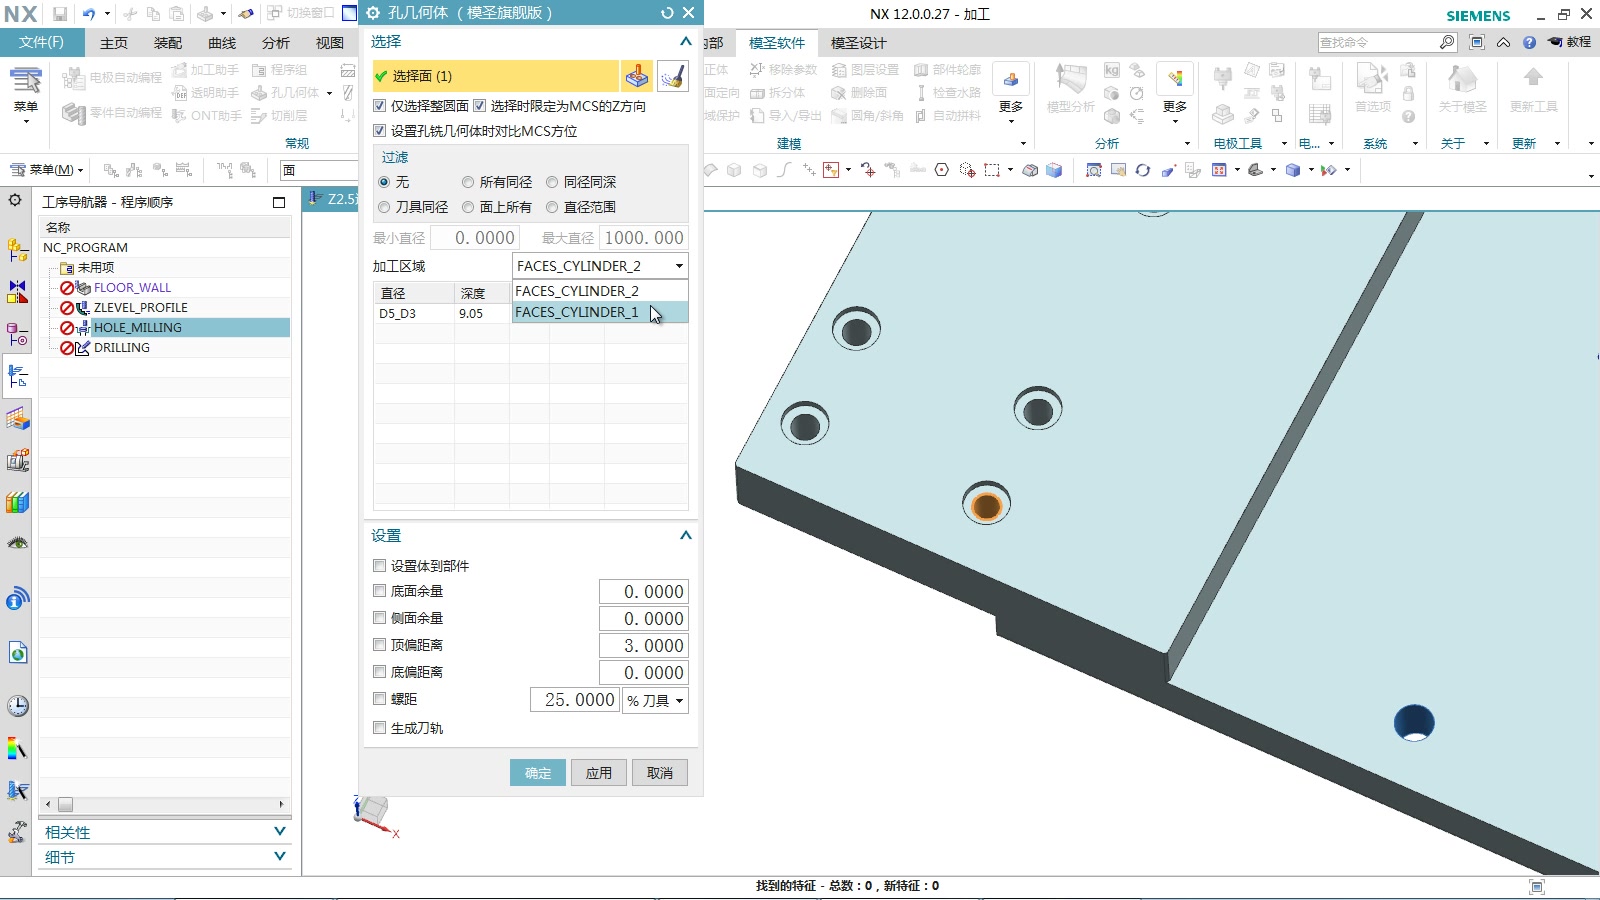This screenshot has height=900, width=1600.
Task: Select FLOOR_WALL operation in navigator
Action: [132, 287]
